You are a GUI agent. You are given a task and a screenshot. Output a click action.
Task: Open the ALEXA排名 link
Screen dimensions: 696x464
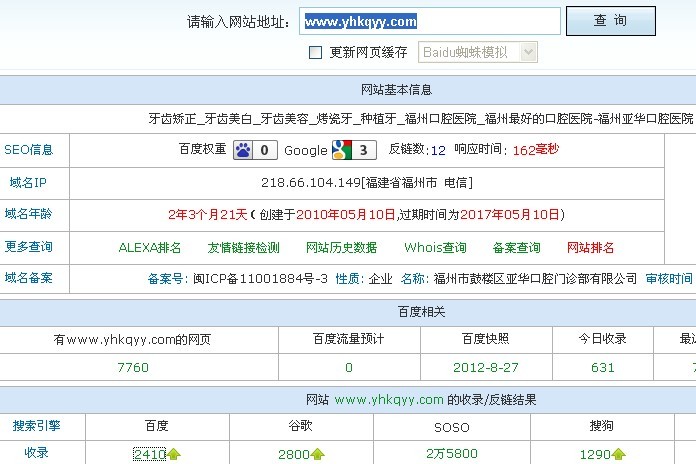pos(150,248)
